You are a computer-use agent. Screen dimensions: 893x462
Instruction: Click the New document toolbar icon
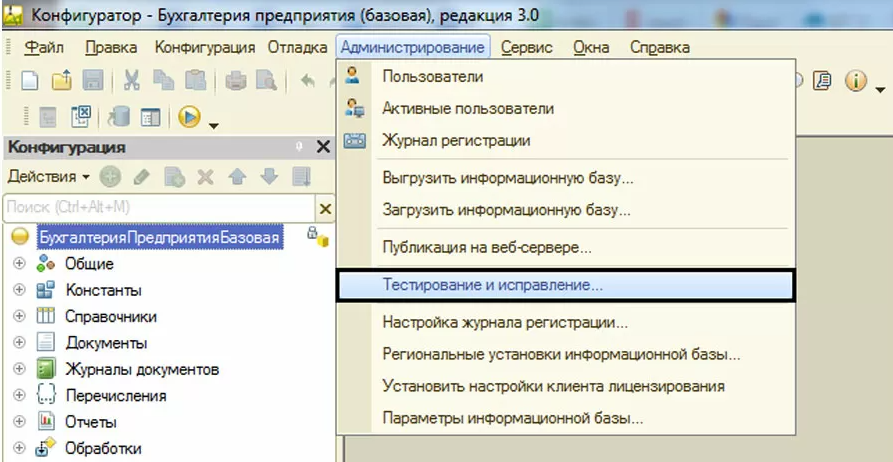click(29, 81)
